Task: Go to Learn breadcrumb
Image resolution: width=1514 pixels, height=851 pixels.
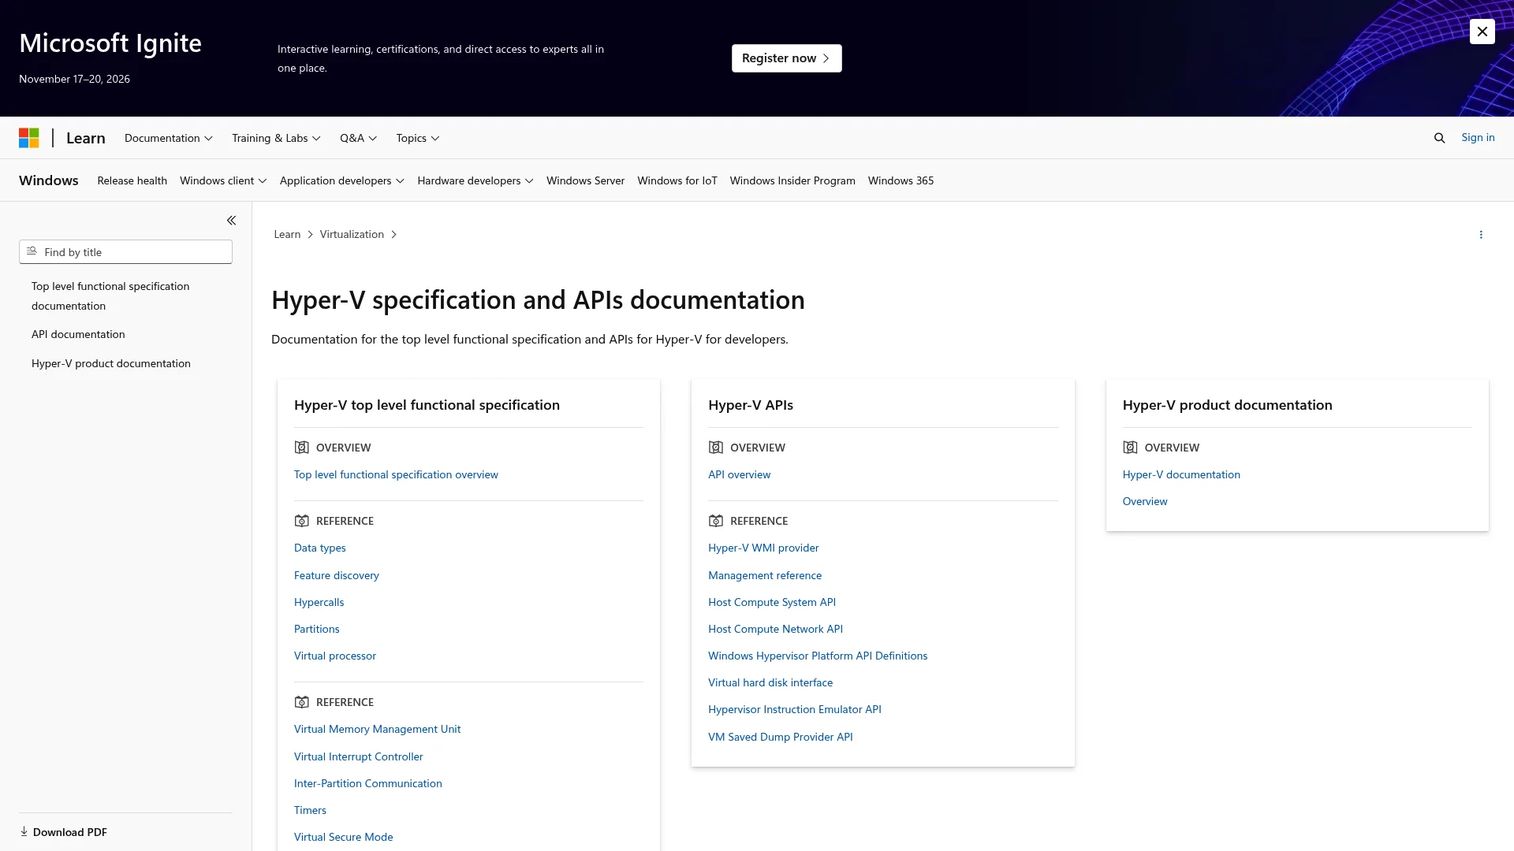Action: coord(287,235)
